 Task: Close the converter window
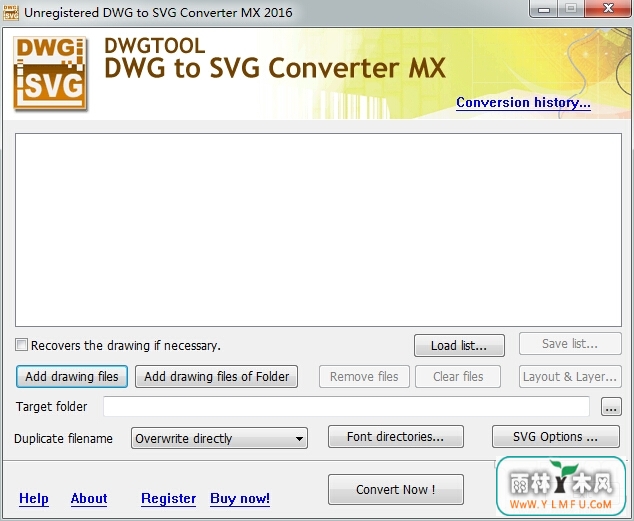(x=608, y=8)
